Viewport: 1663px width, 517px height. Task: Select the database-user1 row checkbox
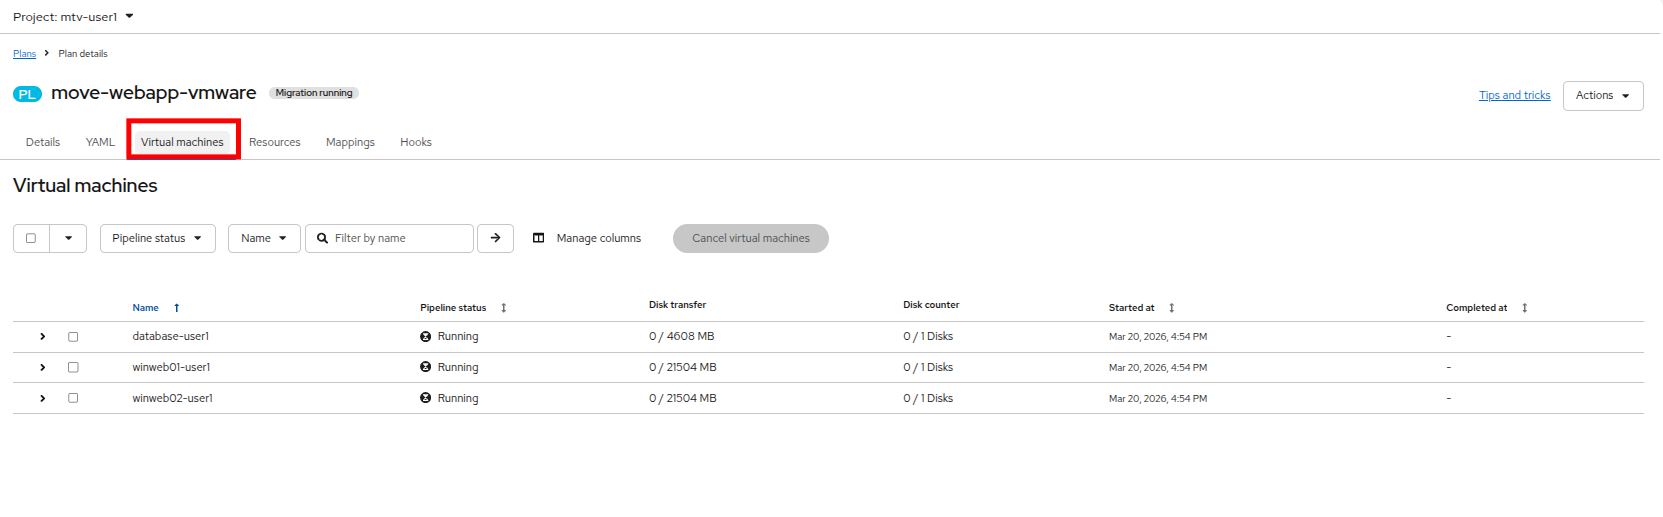73,337
